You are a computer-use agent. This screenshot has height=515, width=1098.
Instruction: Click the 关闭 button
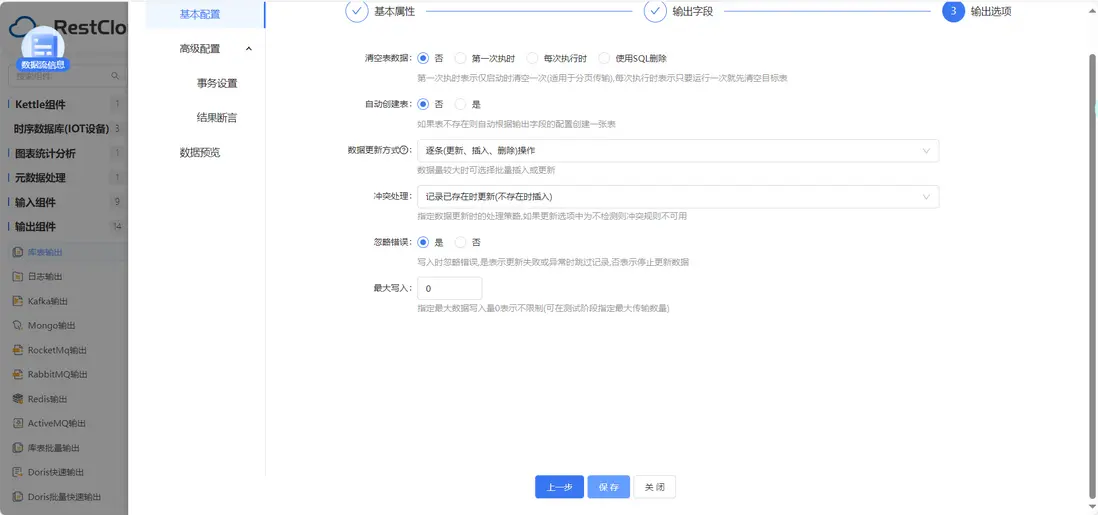point(655,487)
